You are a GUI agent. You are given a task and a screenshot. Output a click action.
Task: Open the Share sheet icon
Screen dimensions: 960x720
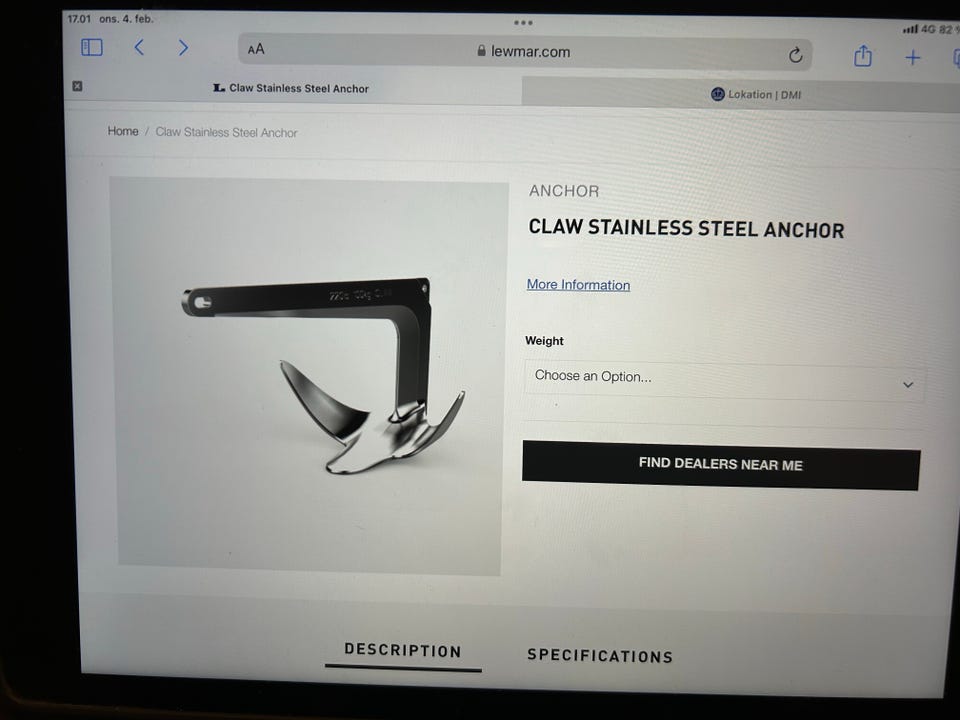point(863,56)
